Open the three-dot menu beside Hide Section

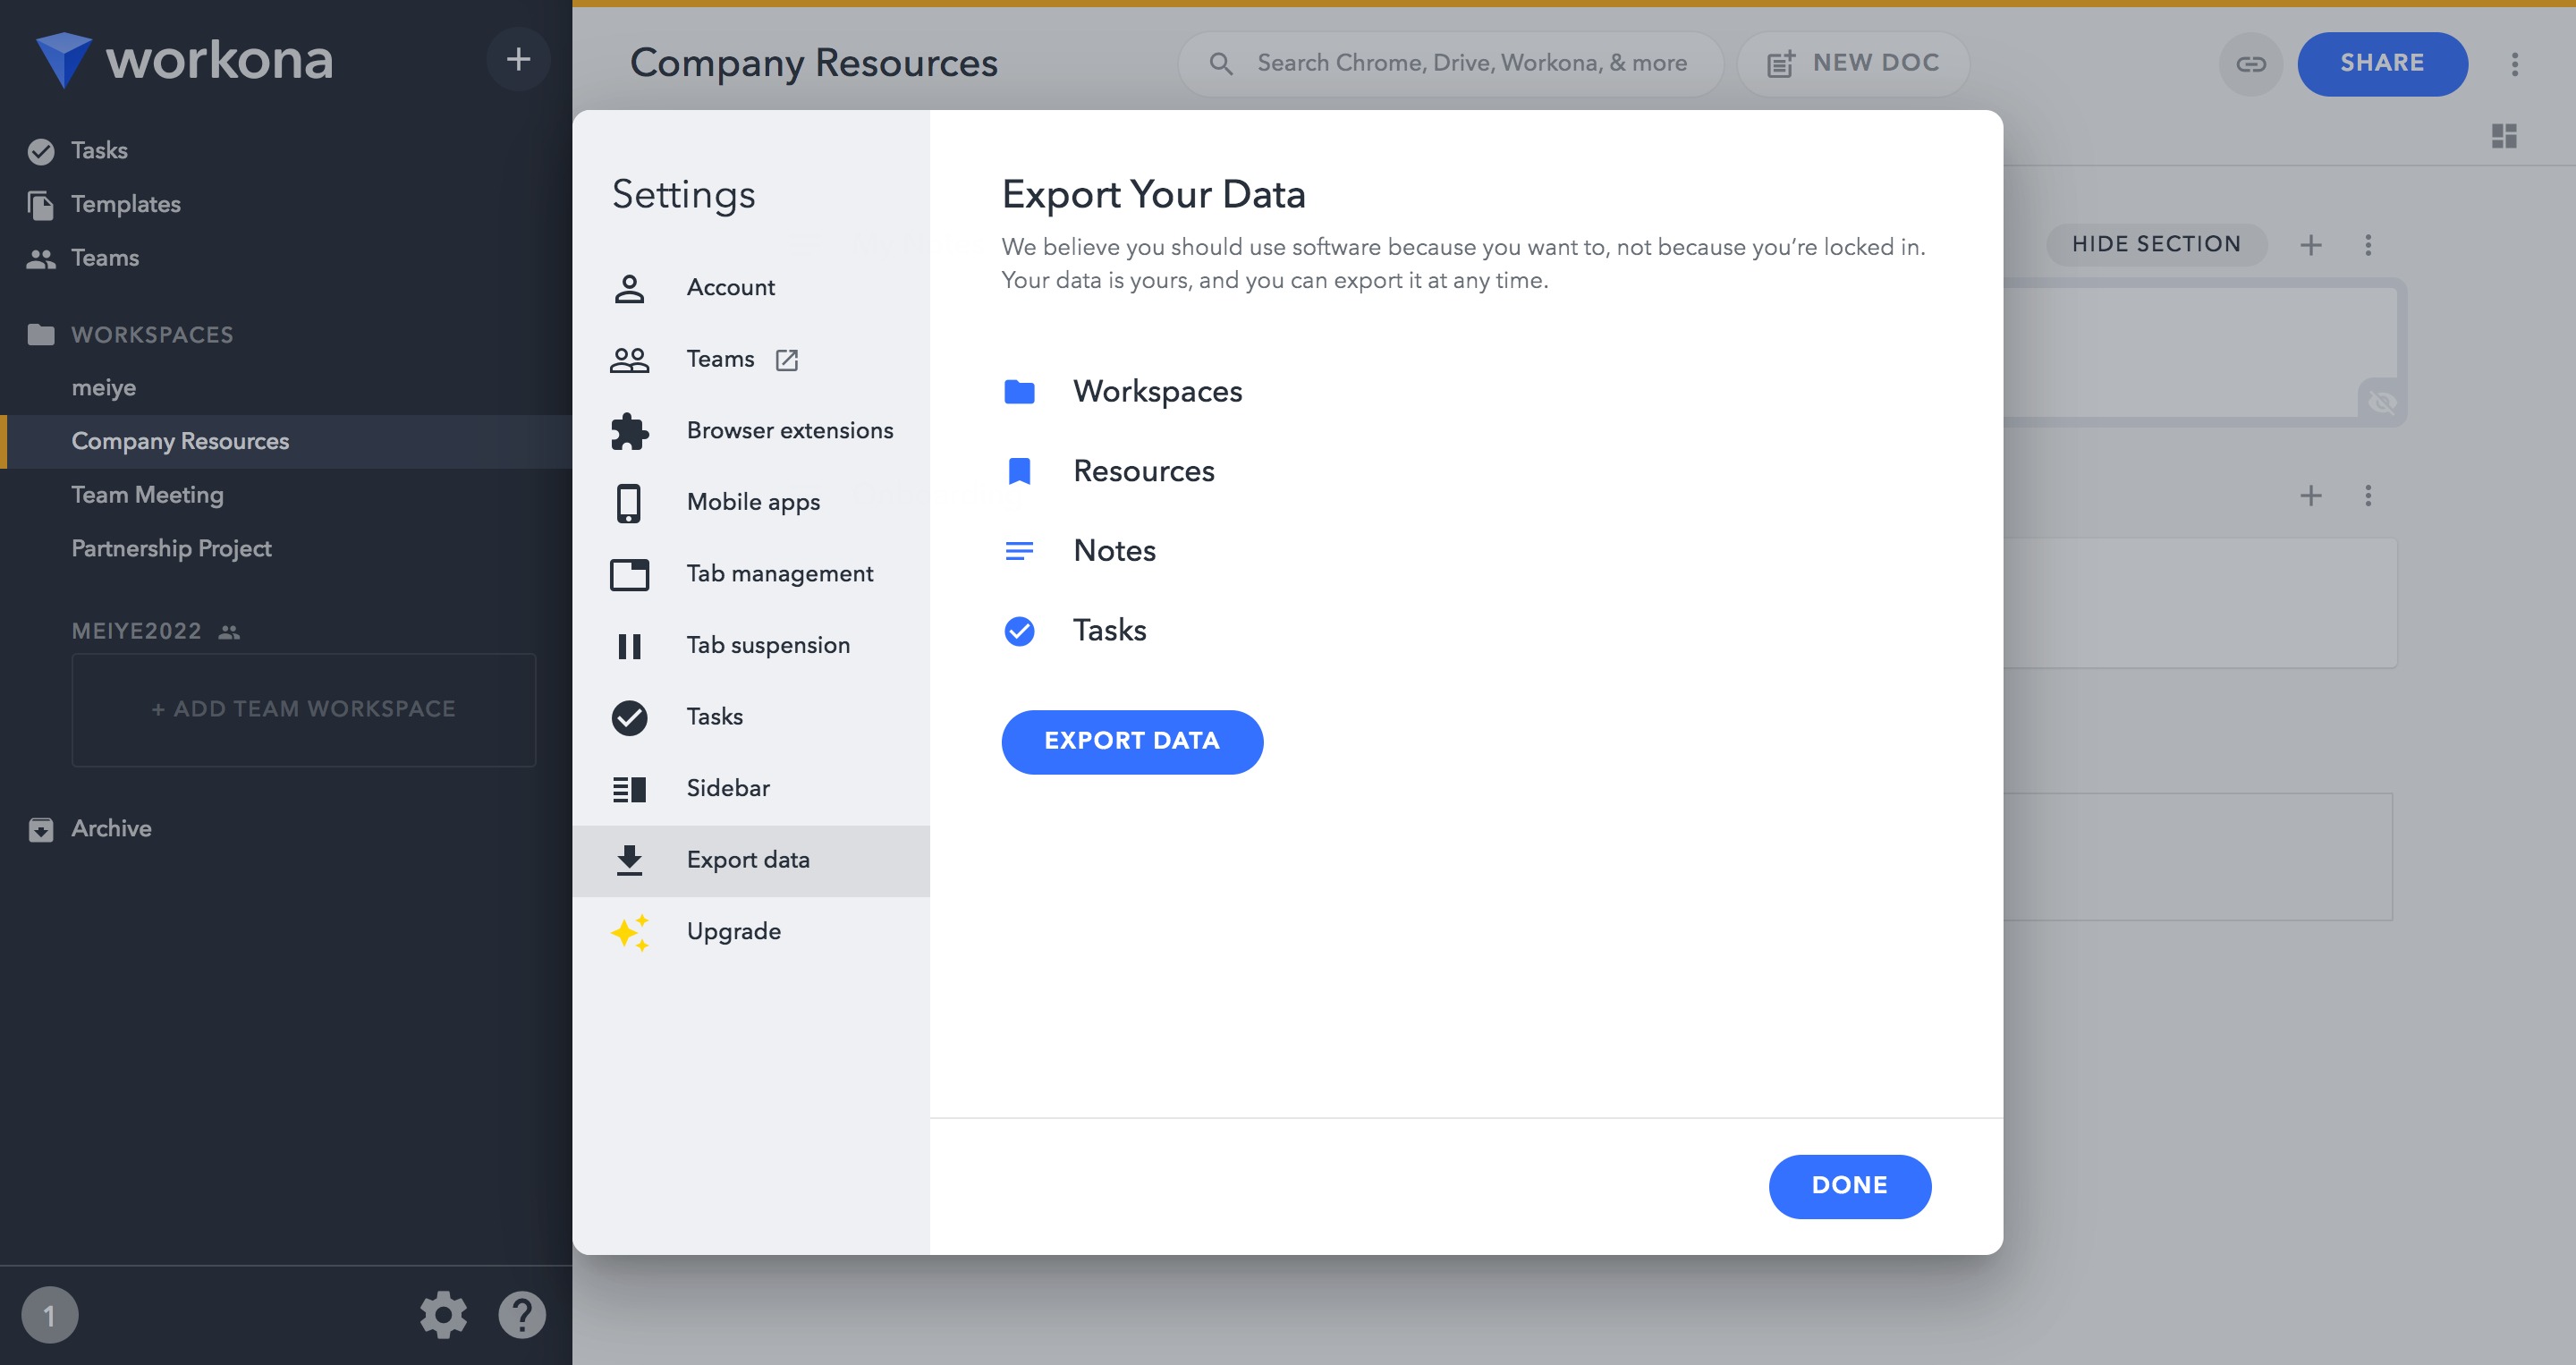point(2367,245)
